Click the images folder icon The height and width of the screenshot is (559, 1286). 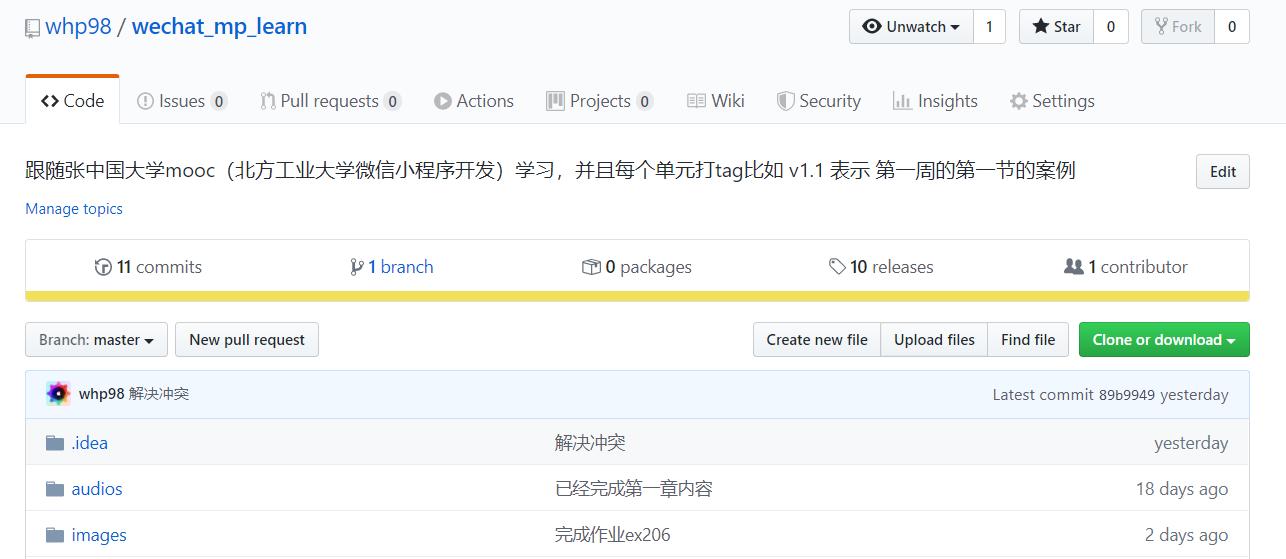(55, 535)
